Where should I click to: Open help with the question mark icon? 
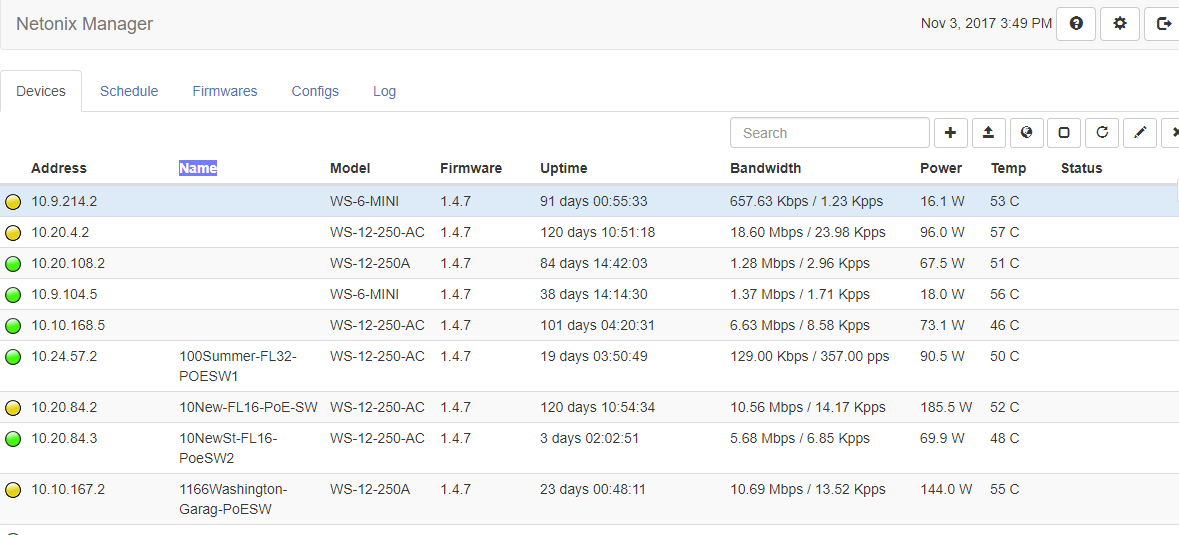pos(1076,23)
